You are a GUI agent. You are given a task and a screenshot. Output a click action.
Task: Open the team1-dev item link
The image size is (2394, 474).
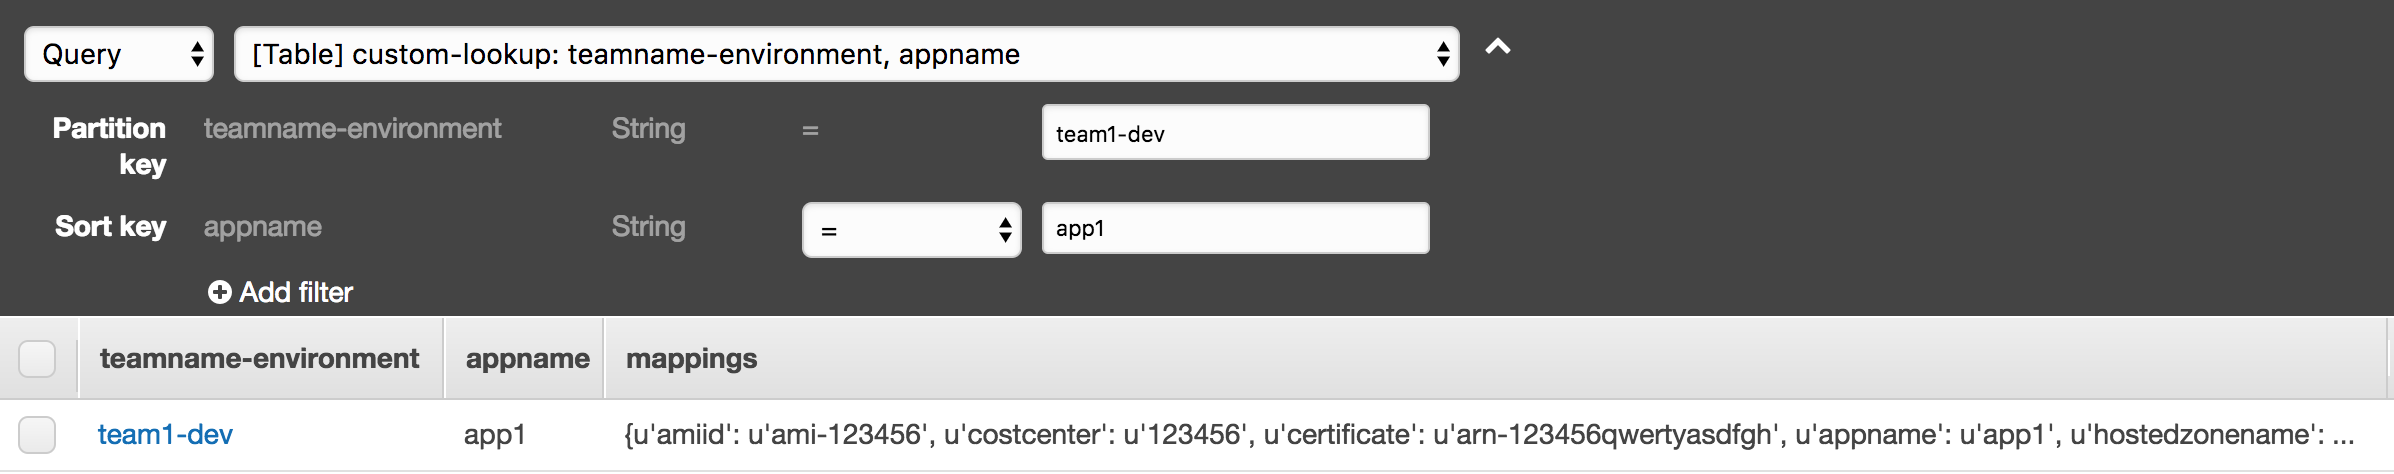(165, 435)
